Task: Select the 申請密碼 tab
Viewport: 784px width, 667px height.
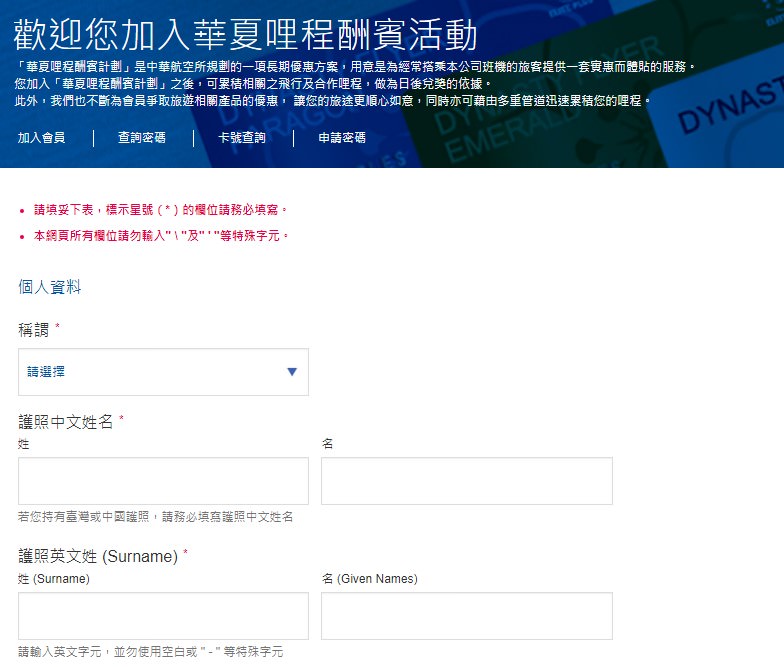Action: pos(342,138)
